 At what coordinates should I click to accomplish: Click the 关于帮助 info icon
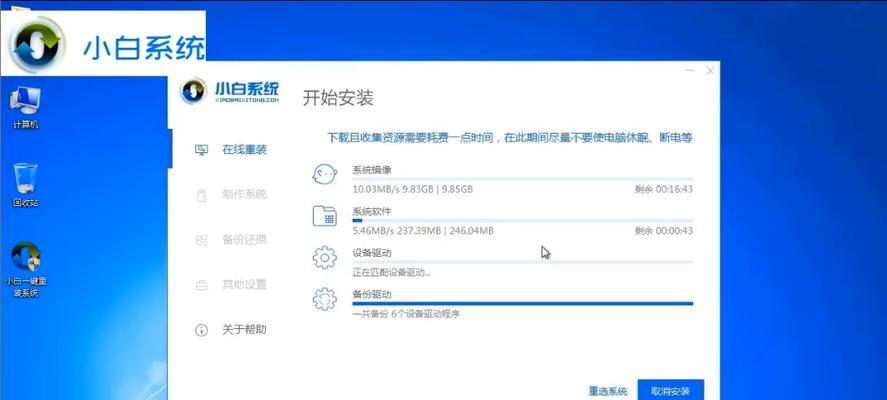pyautogui.click(x=201, y=330)
